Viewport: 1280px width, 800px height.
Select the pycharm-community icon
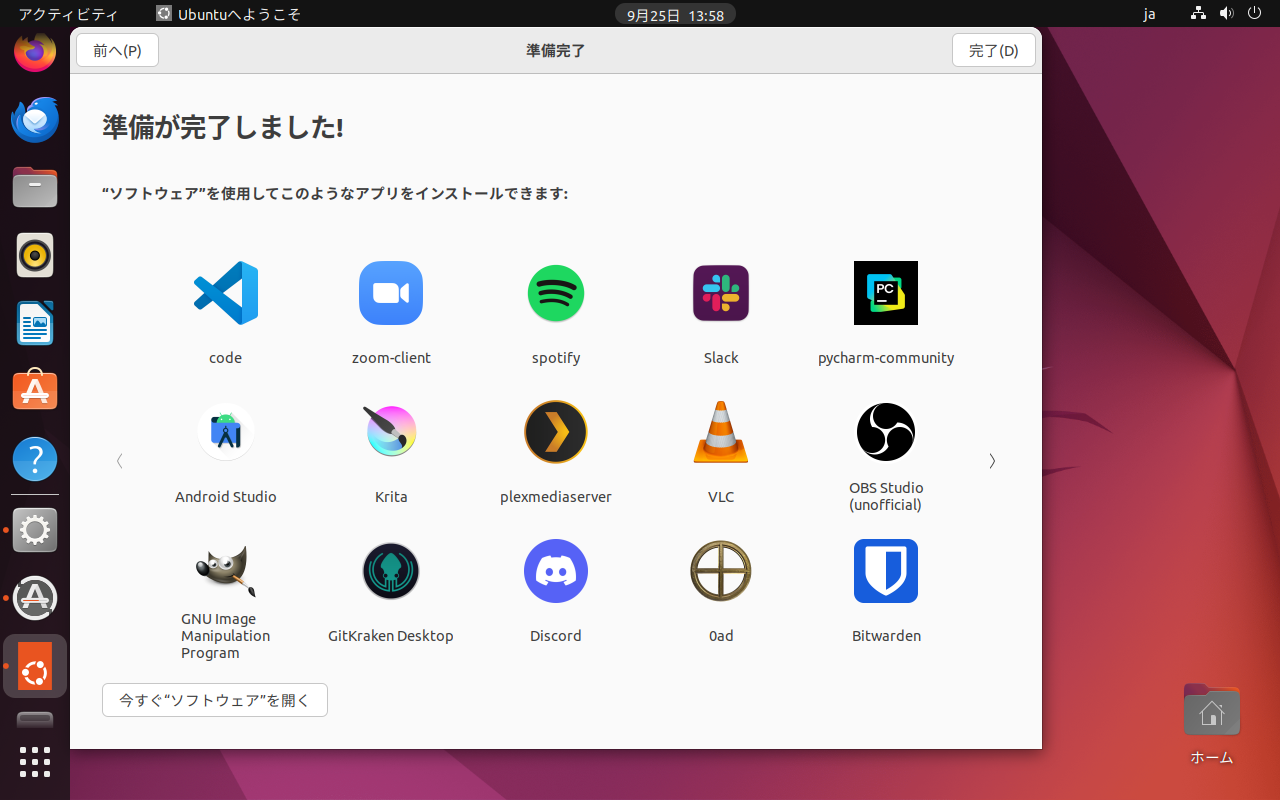886,293
